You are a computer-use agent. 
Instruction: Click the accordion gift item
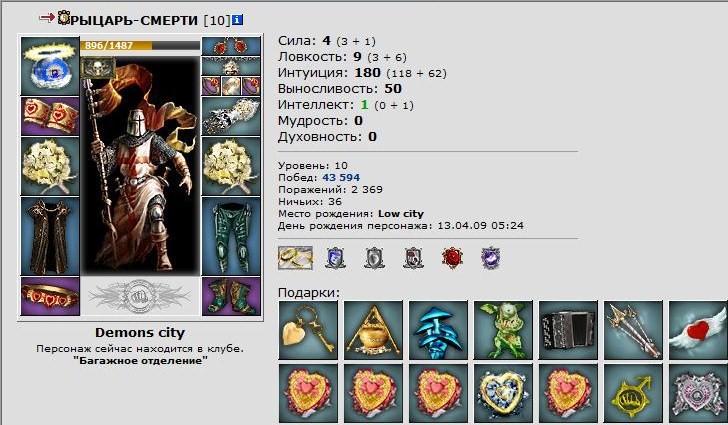[568, 330]
